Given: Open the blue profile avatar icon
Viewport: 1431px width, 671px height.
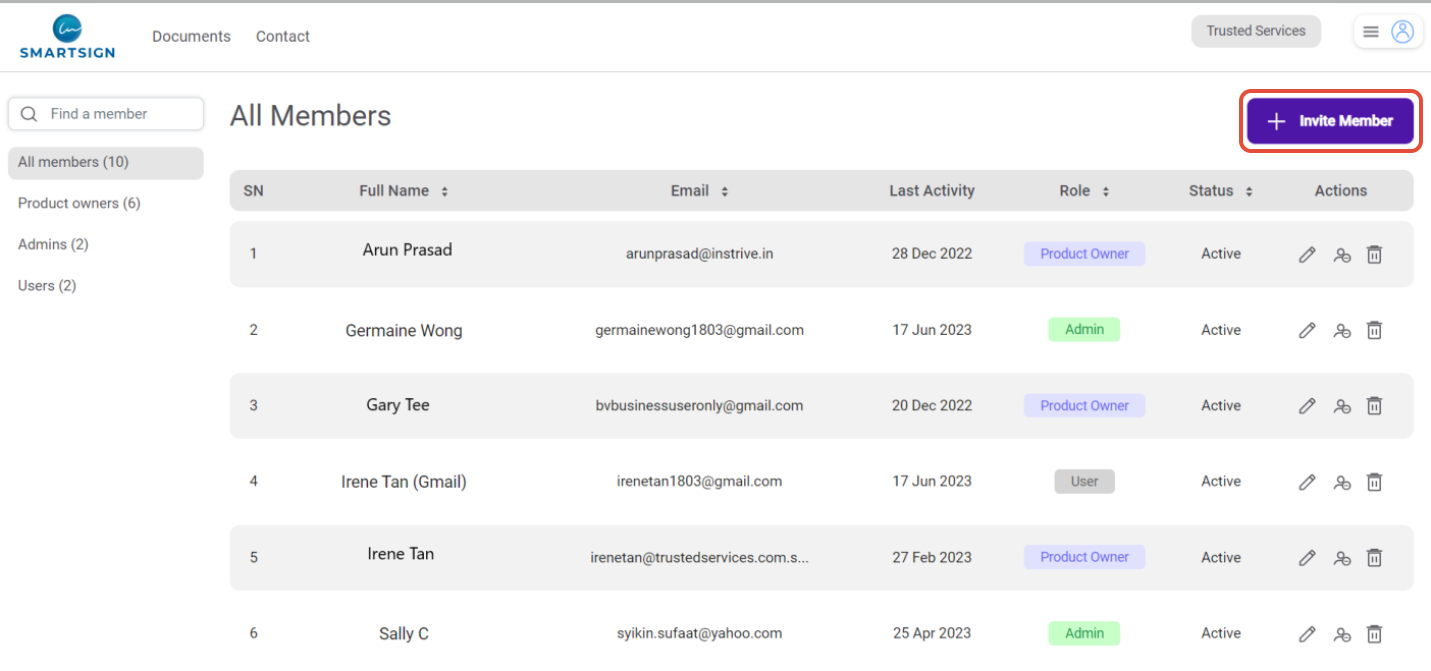Looking at the screenshot, I should coord(1402,31).
